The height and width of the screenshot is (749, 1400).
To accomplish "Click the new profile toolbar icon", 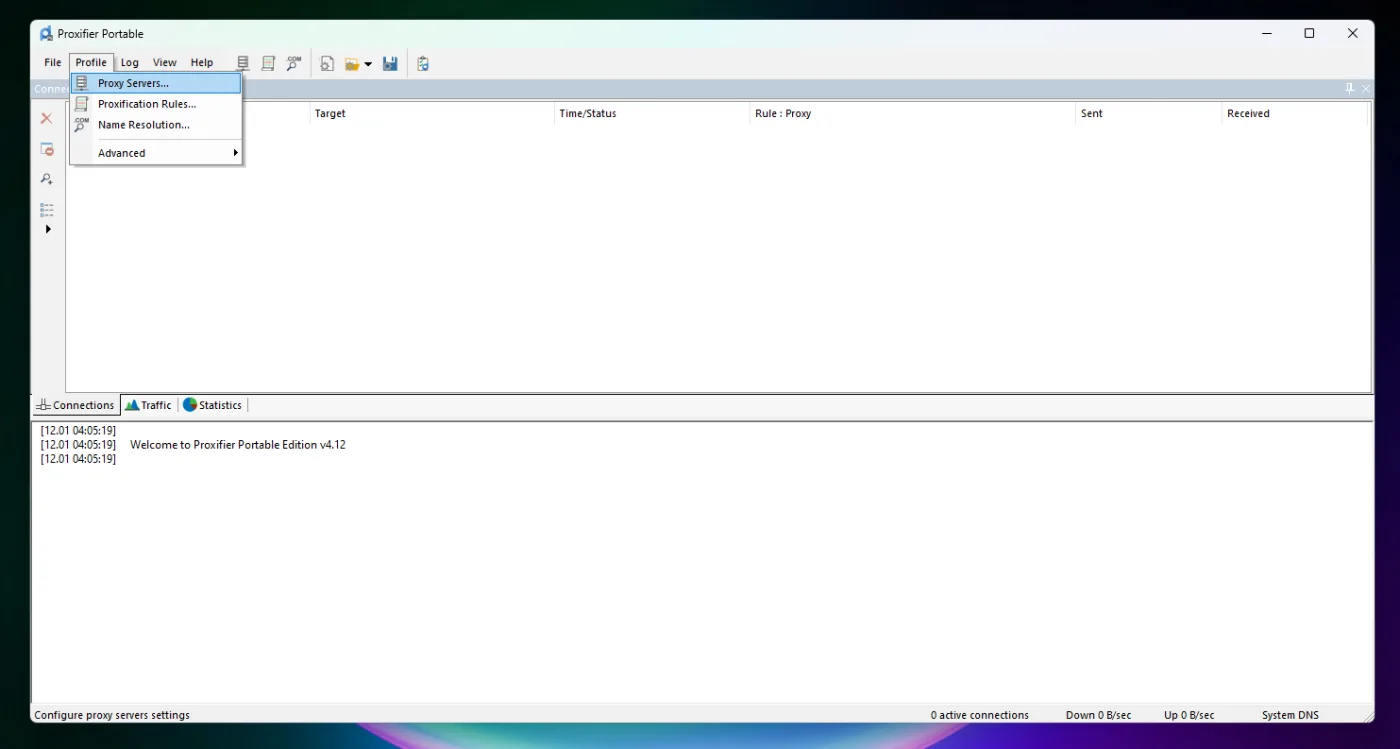I will click(x=327, y=64).
